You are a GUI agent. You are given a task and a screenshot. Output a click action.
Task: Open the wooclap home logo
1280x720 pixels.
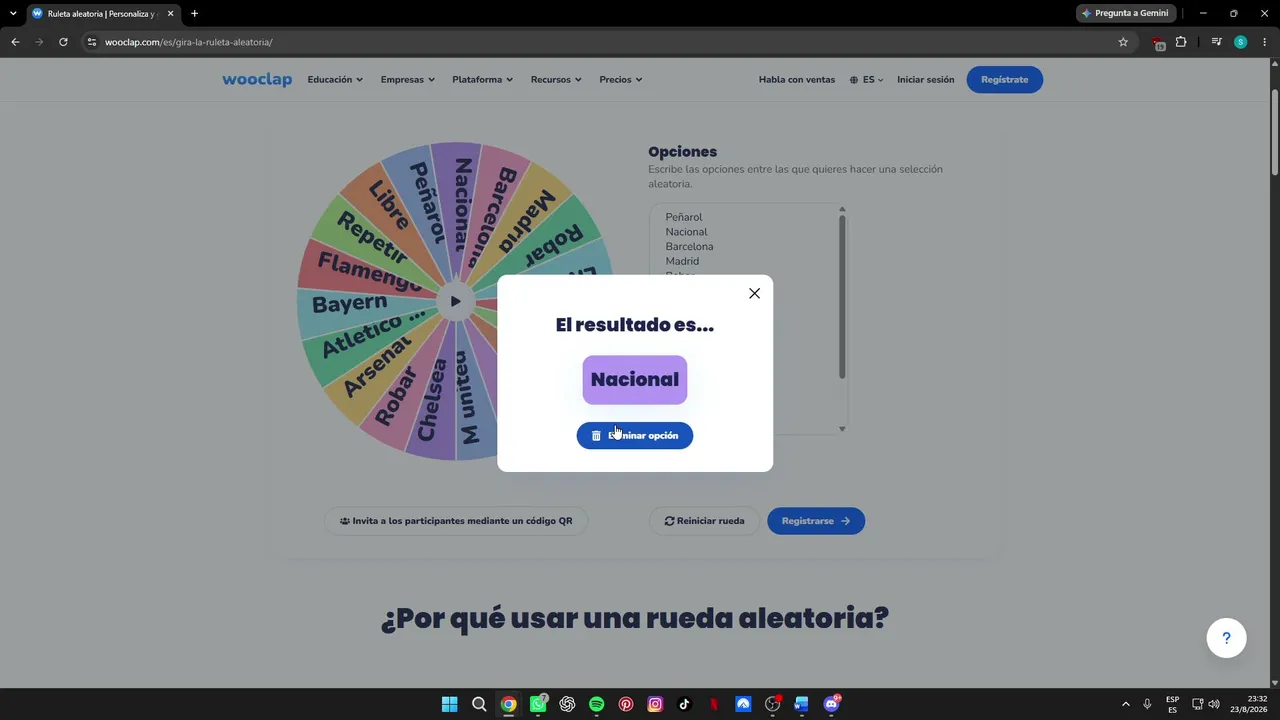257,80
